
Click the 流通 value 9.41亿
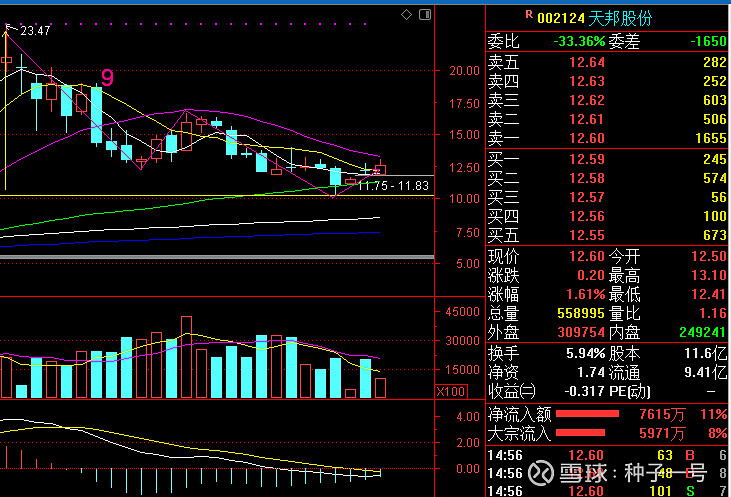705,373
